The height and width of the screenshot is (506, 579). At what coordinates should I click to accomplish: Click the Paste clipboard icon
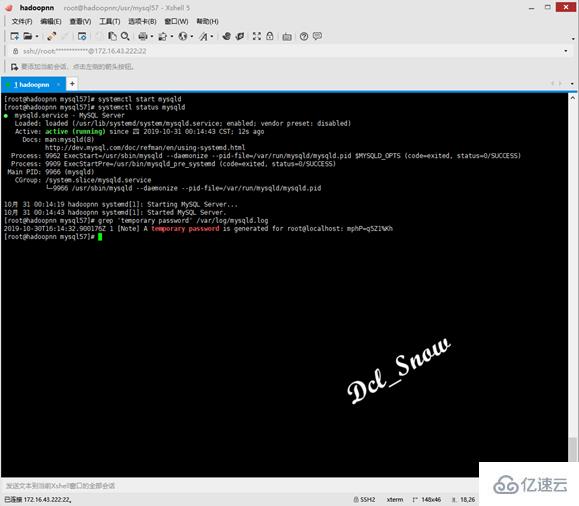(112, 36)
